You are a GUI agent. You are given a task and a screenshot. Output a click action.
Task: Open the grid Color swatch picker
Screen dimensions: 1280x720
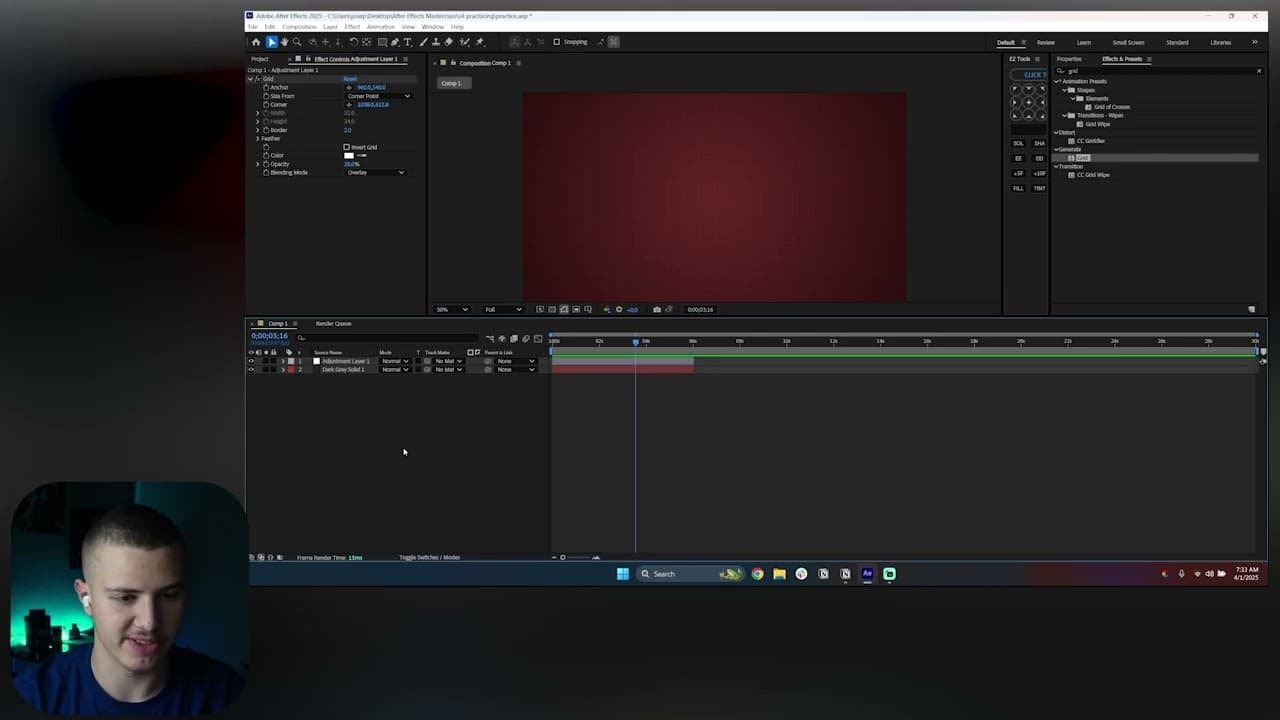click(x=349, y=155)
